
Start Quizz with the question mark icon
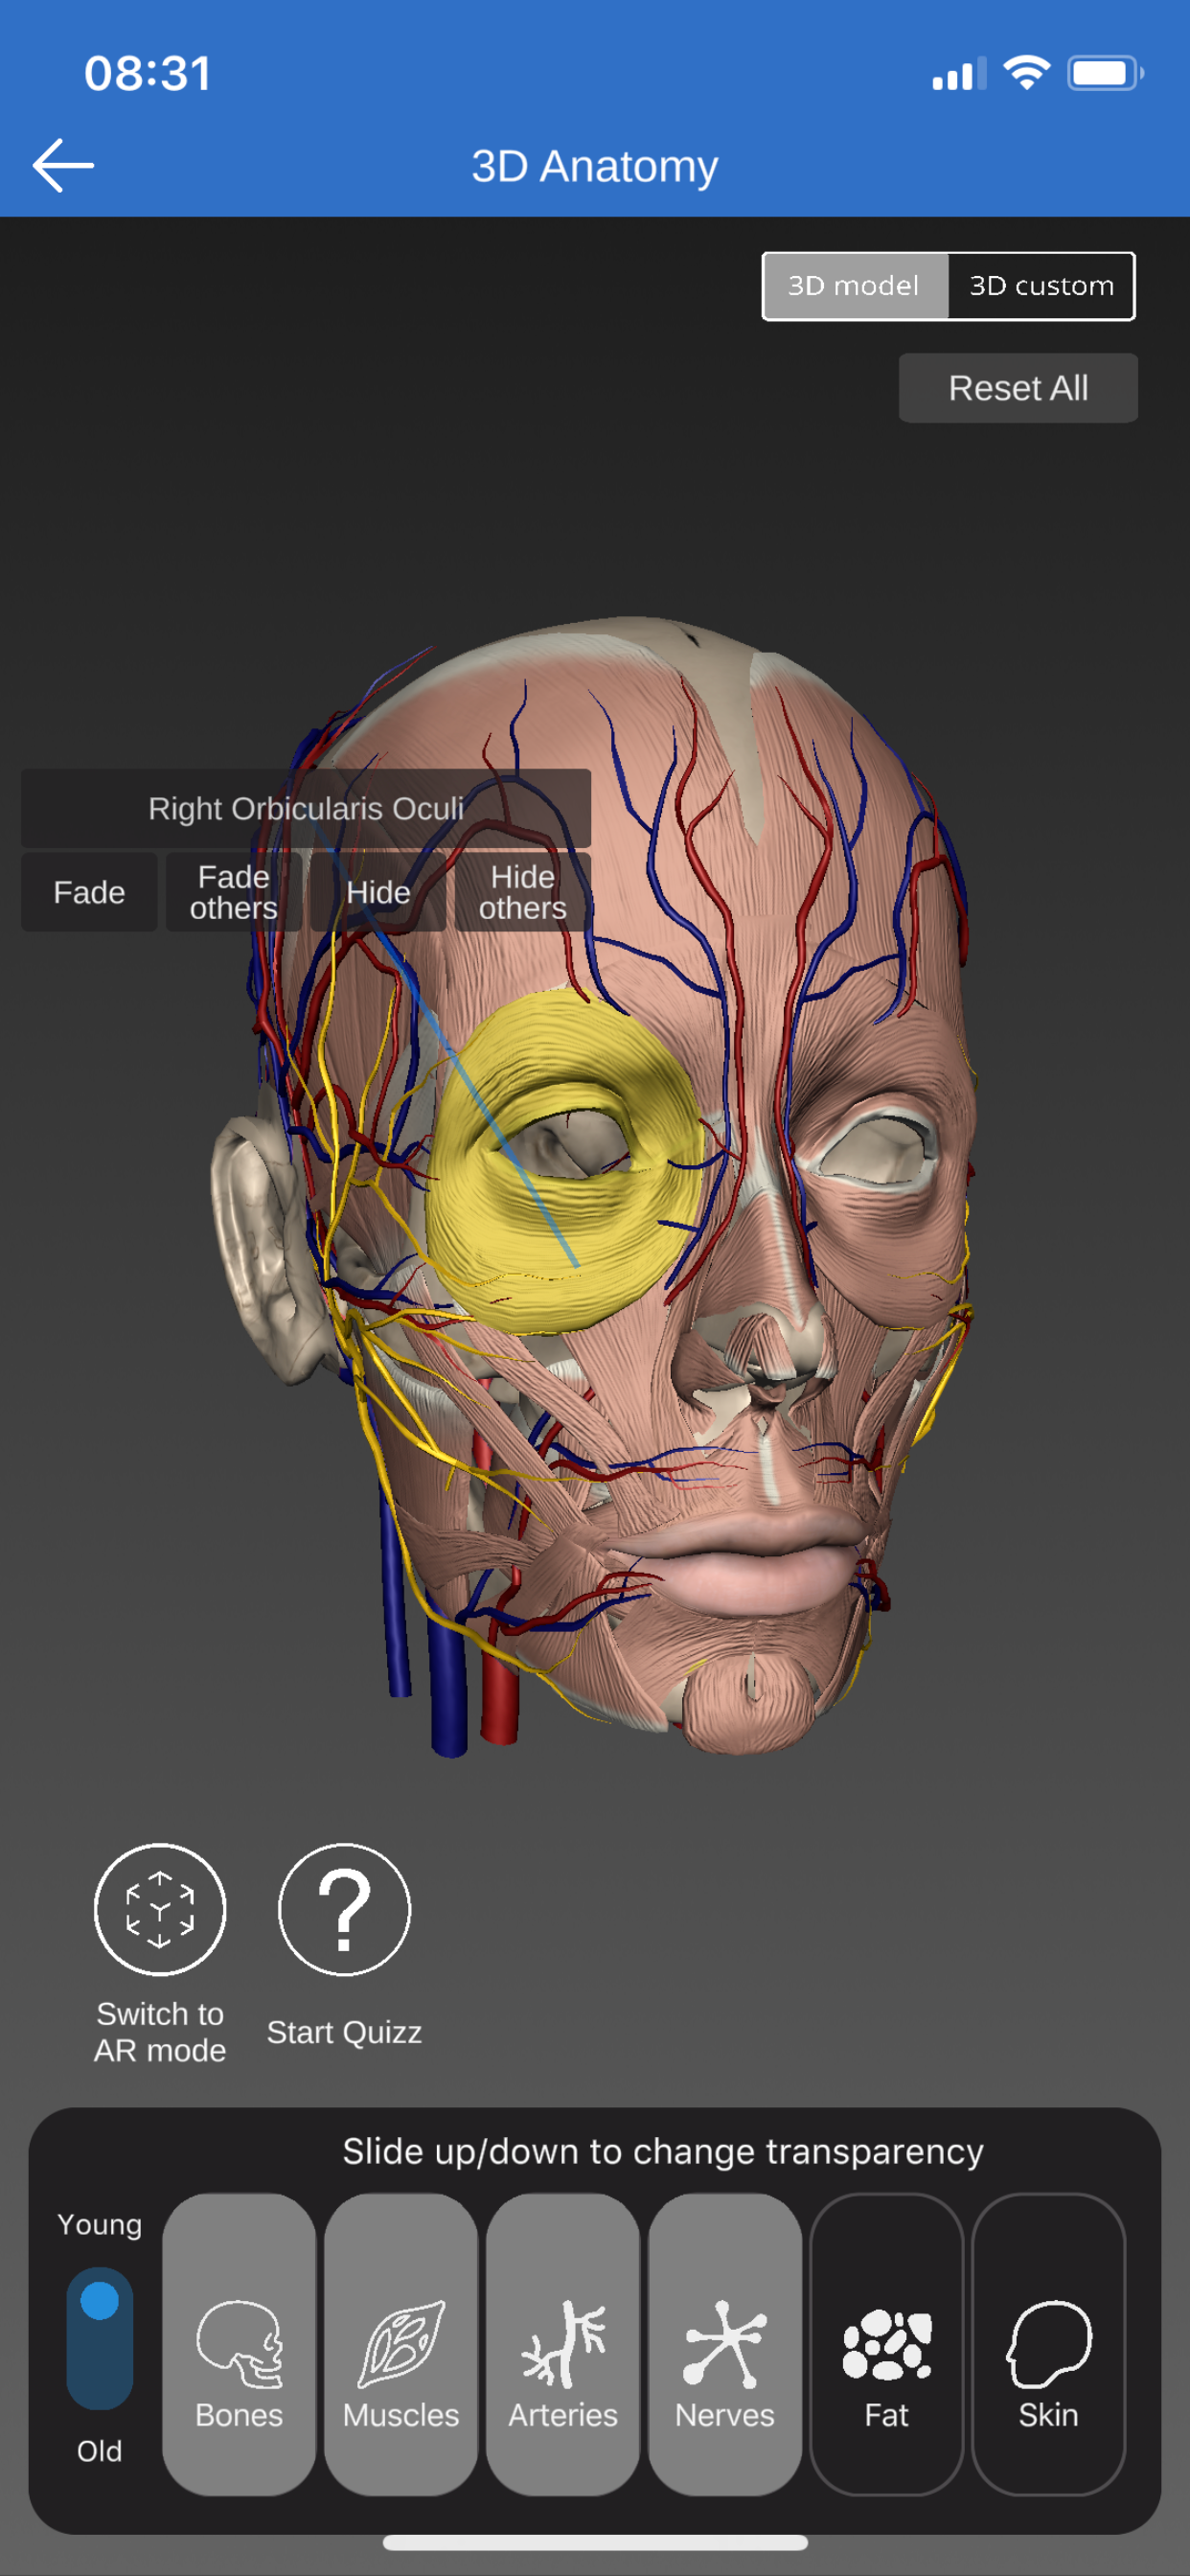click(x=344, y=1909)
